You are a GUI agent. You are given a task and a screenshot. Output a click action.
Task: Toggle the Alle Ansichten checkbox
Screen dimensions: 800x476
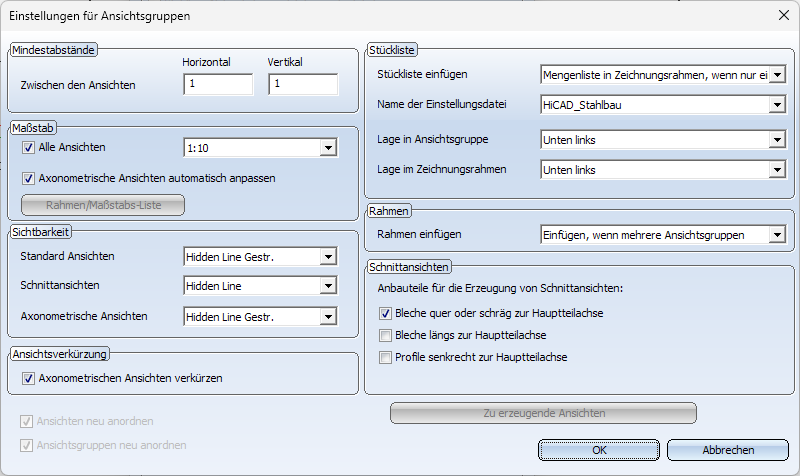[29, 148]
